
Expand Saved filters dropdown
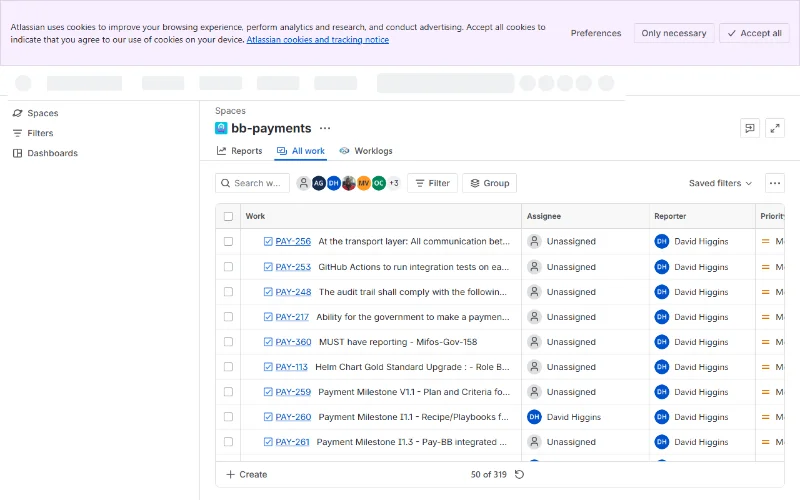(720, 183)
